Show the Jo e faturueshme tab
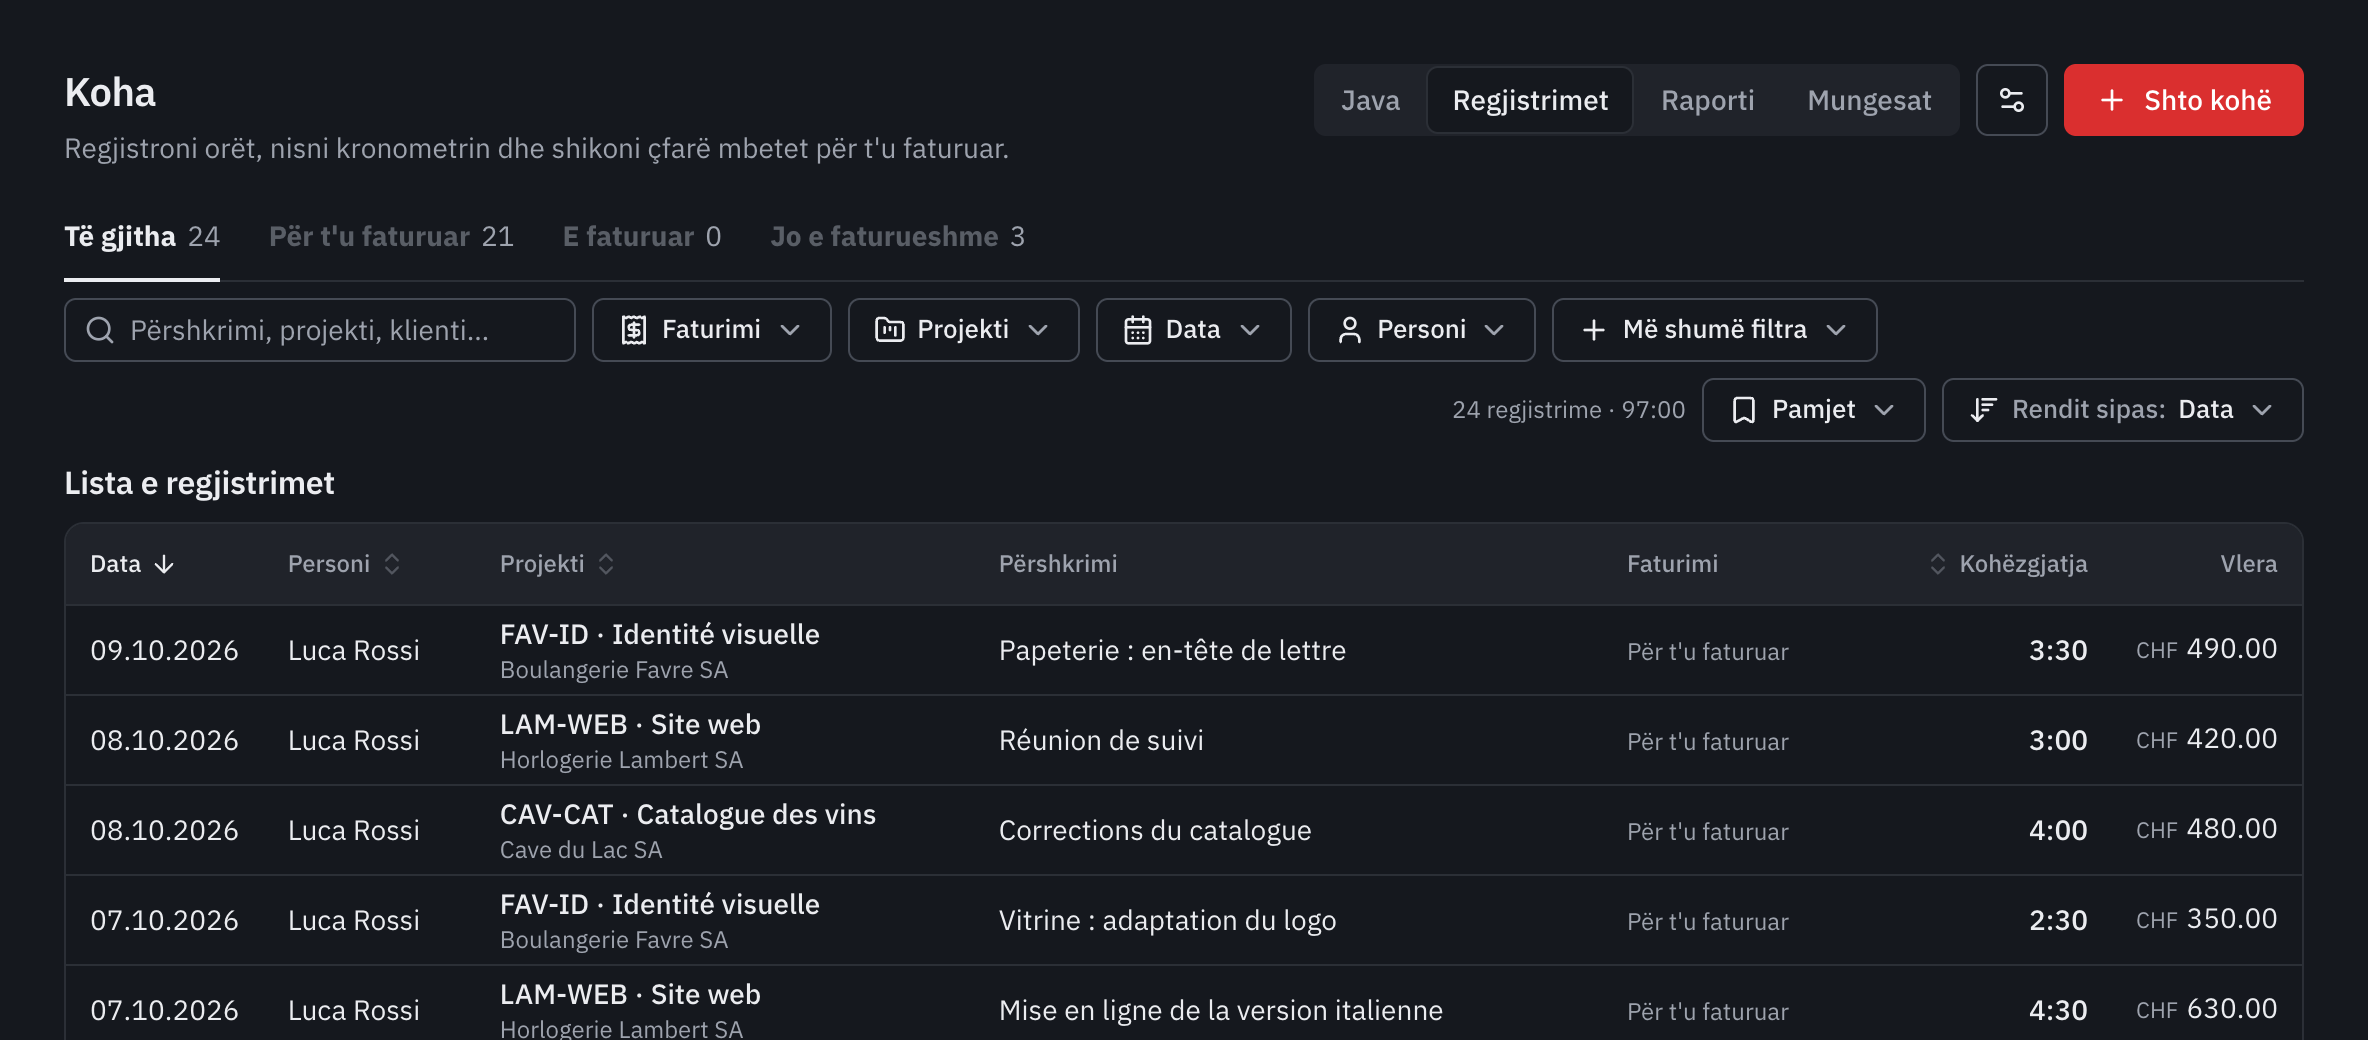 pos(897,237)
